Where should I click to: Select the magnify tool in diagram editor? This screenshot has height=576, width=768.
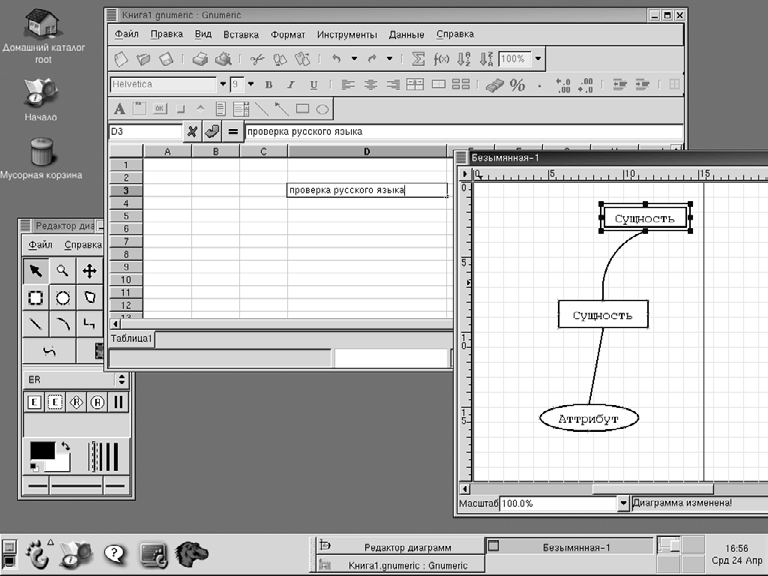coord(62,270)
